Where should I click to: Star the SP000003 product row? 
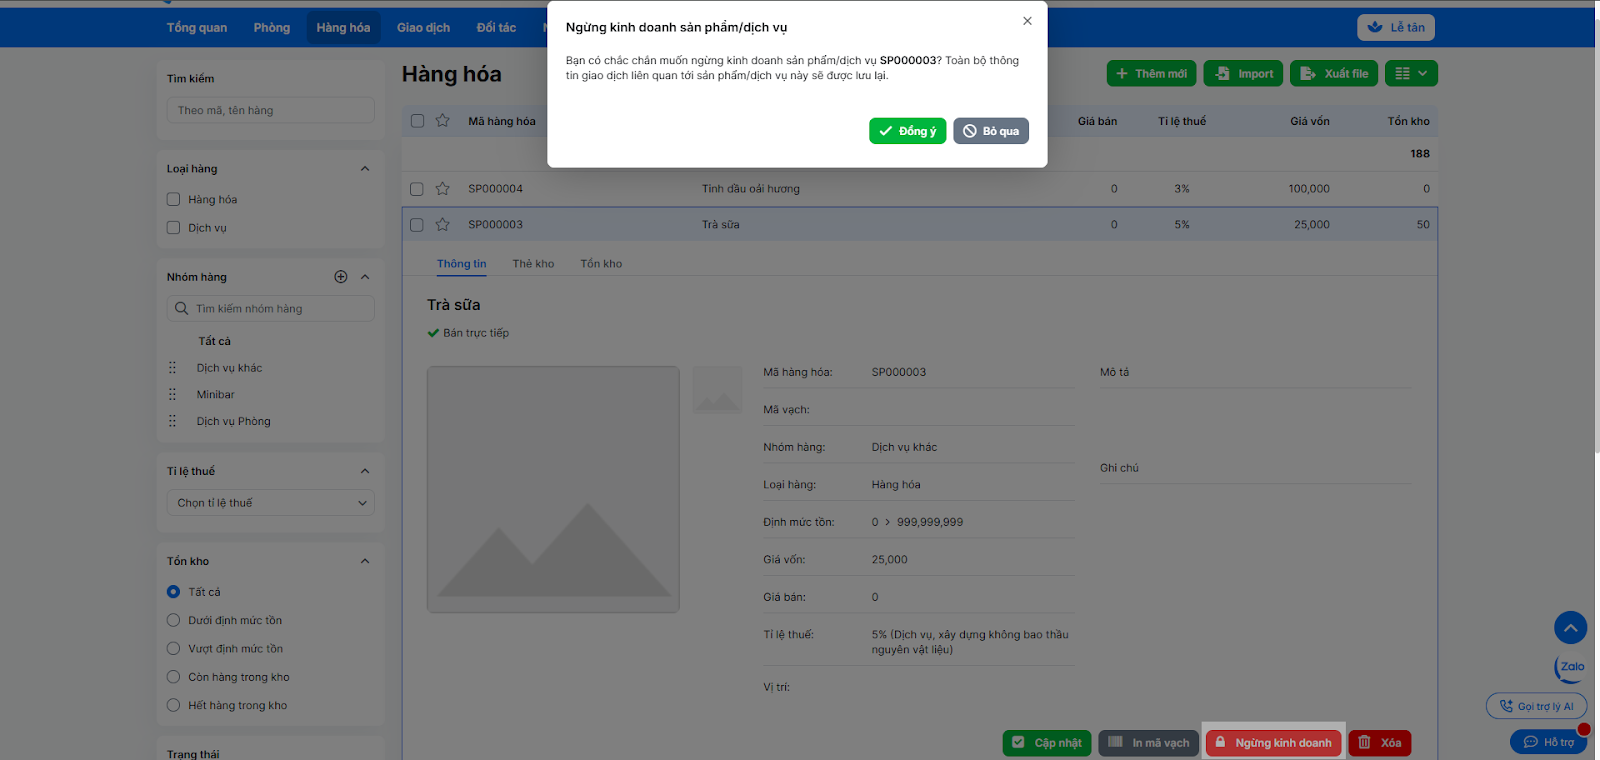click(x=442, y=224)
